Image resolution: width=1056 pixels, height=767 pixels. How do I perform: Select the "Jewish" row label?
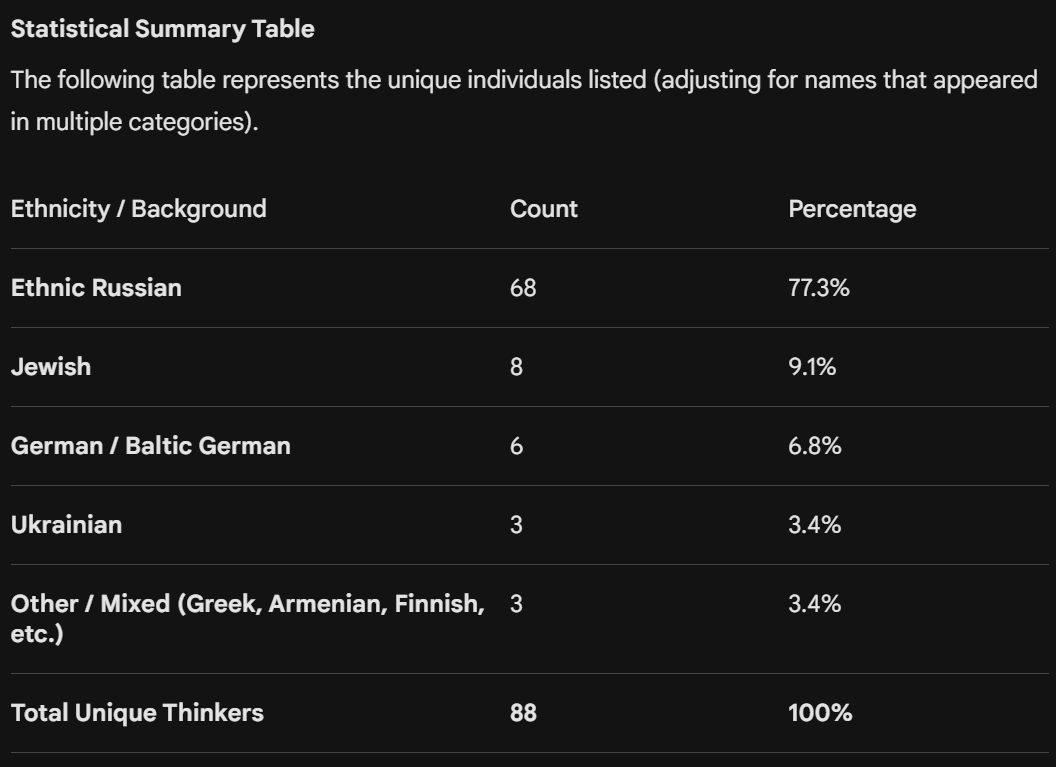point(51,367)
